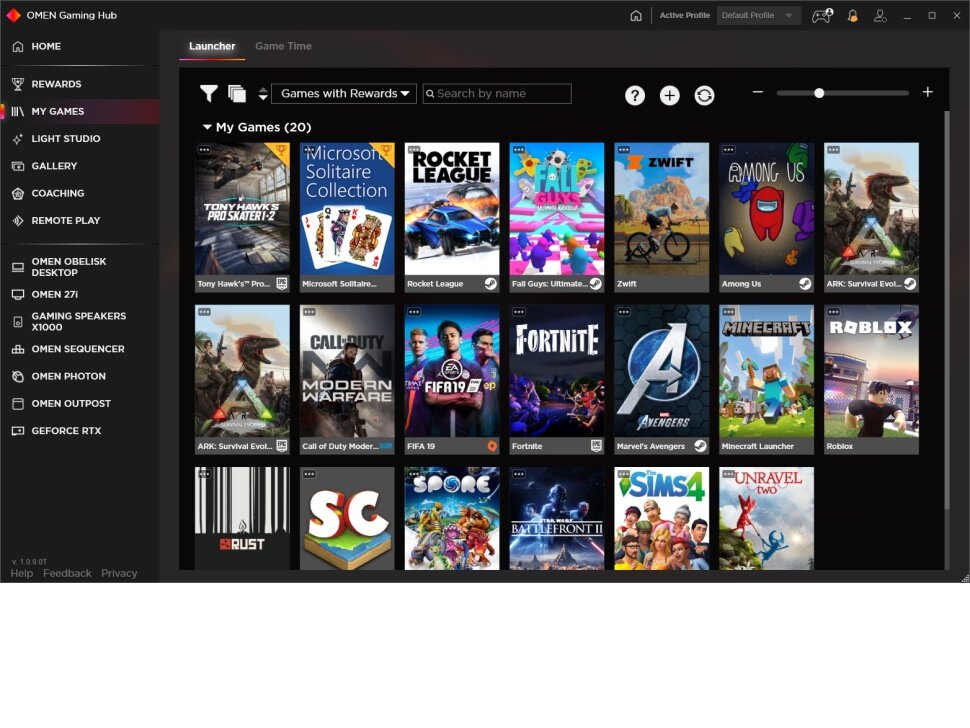Increase tile size with plus icon

coord(927,92)
